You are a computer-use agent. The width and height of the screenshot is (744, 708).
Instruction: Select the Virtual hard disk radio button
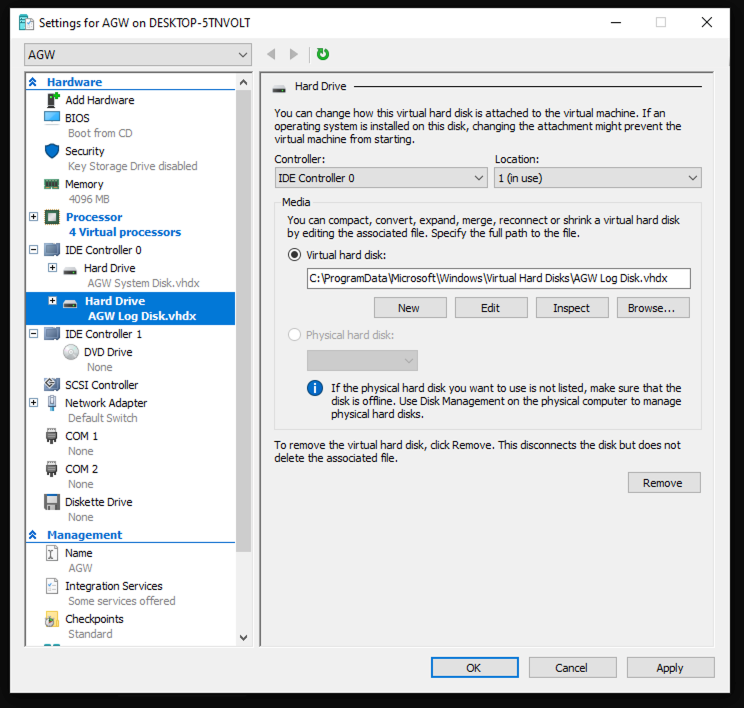pyautogui.click(x=294, y=255)
